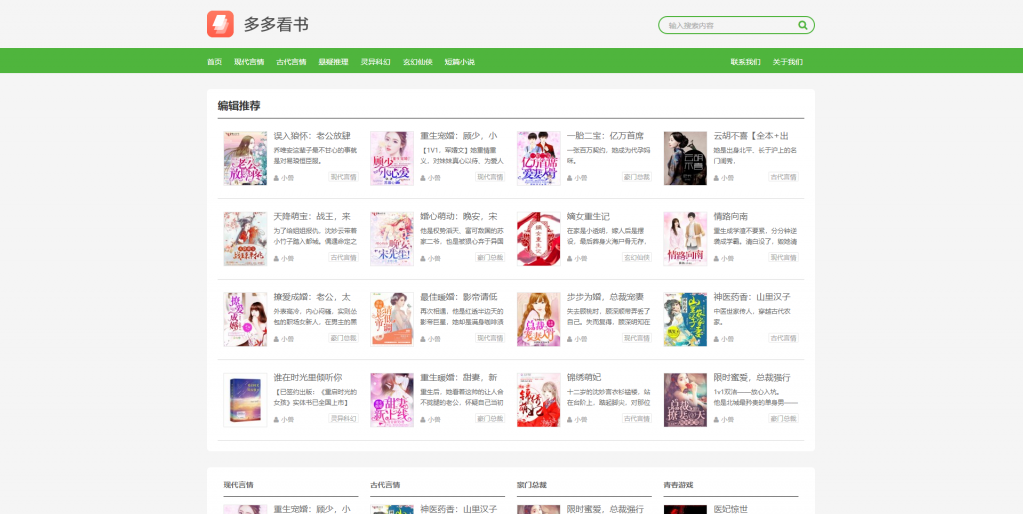This screenshot has width=1023, height=514.
Task: Click the author icon under 误入狼怀
Action: pyautogui.click(x=277, y=177)
